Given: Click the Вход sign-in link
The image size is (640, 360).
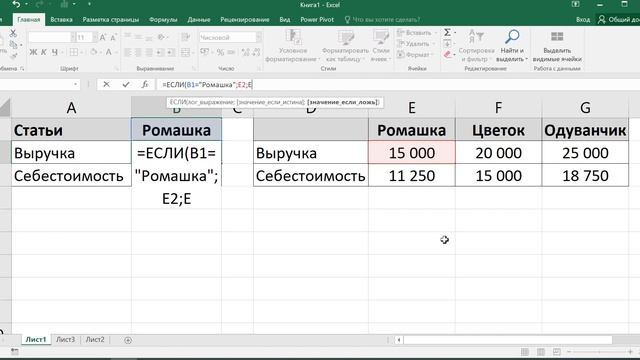Looking at the screenshot, I should click(x=583, y=20).
